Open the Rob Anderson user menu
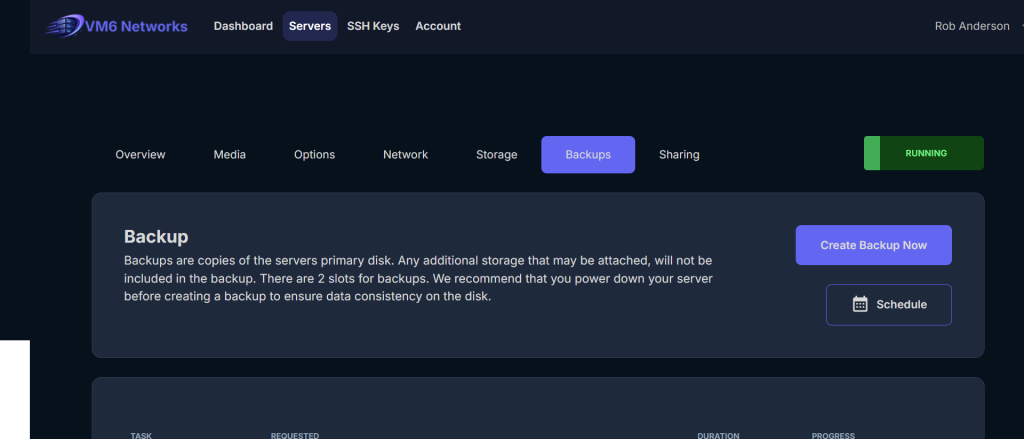The image size is (1024, 439). [x=971, y=26]
